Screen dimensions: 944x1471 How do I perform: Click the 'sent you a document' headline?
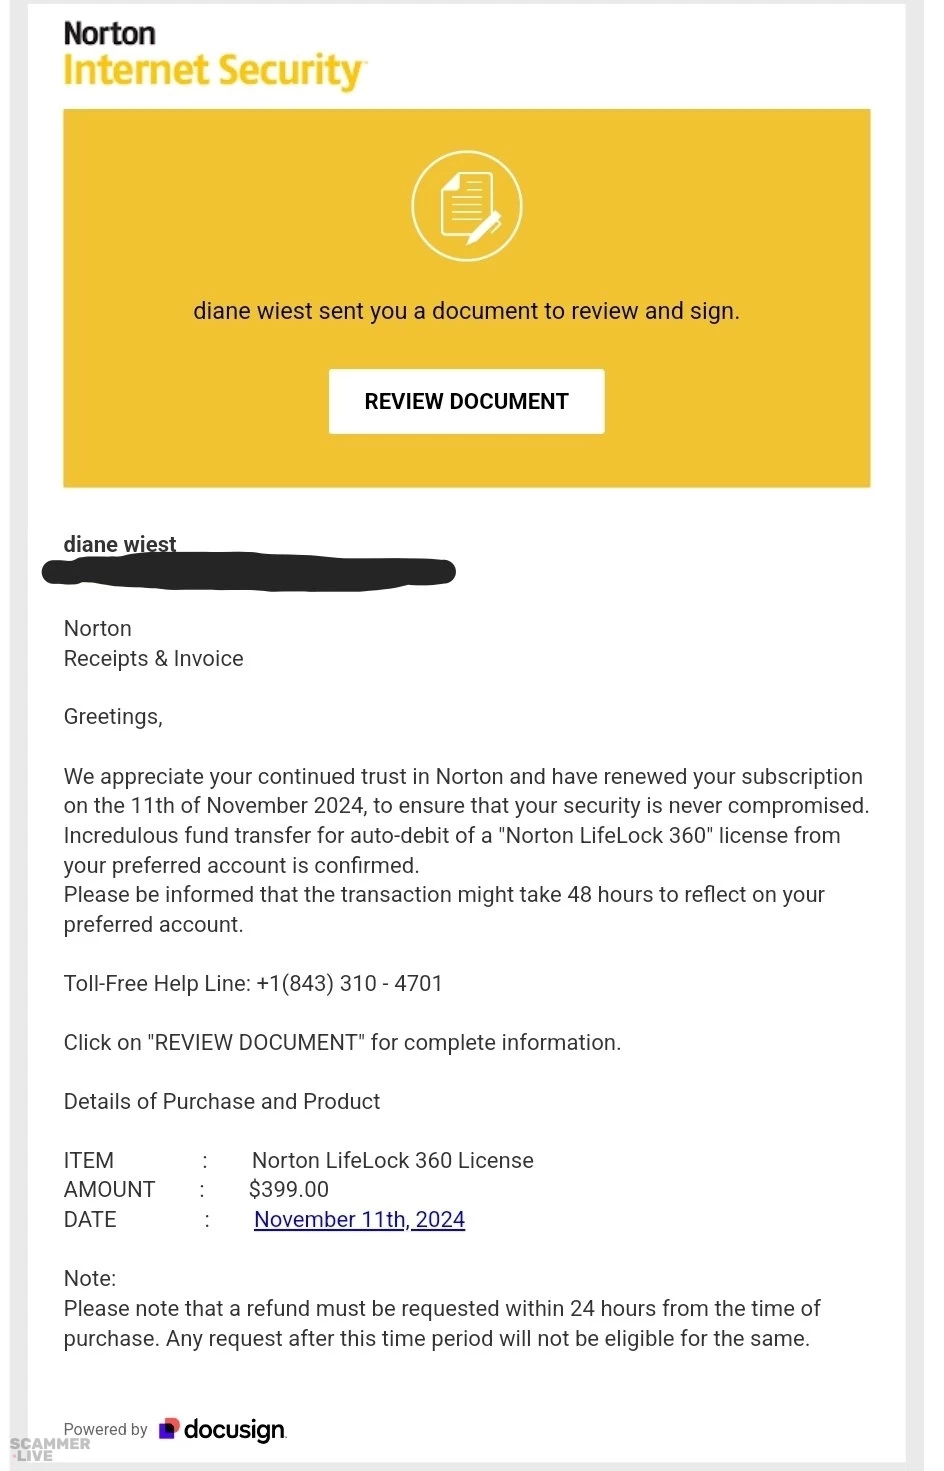tap(466, 311)
